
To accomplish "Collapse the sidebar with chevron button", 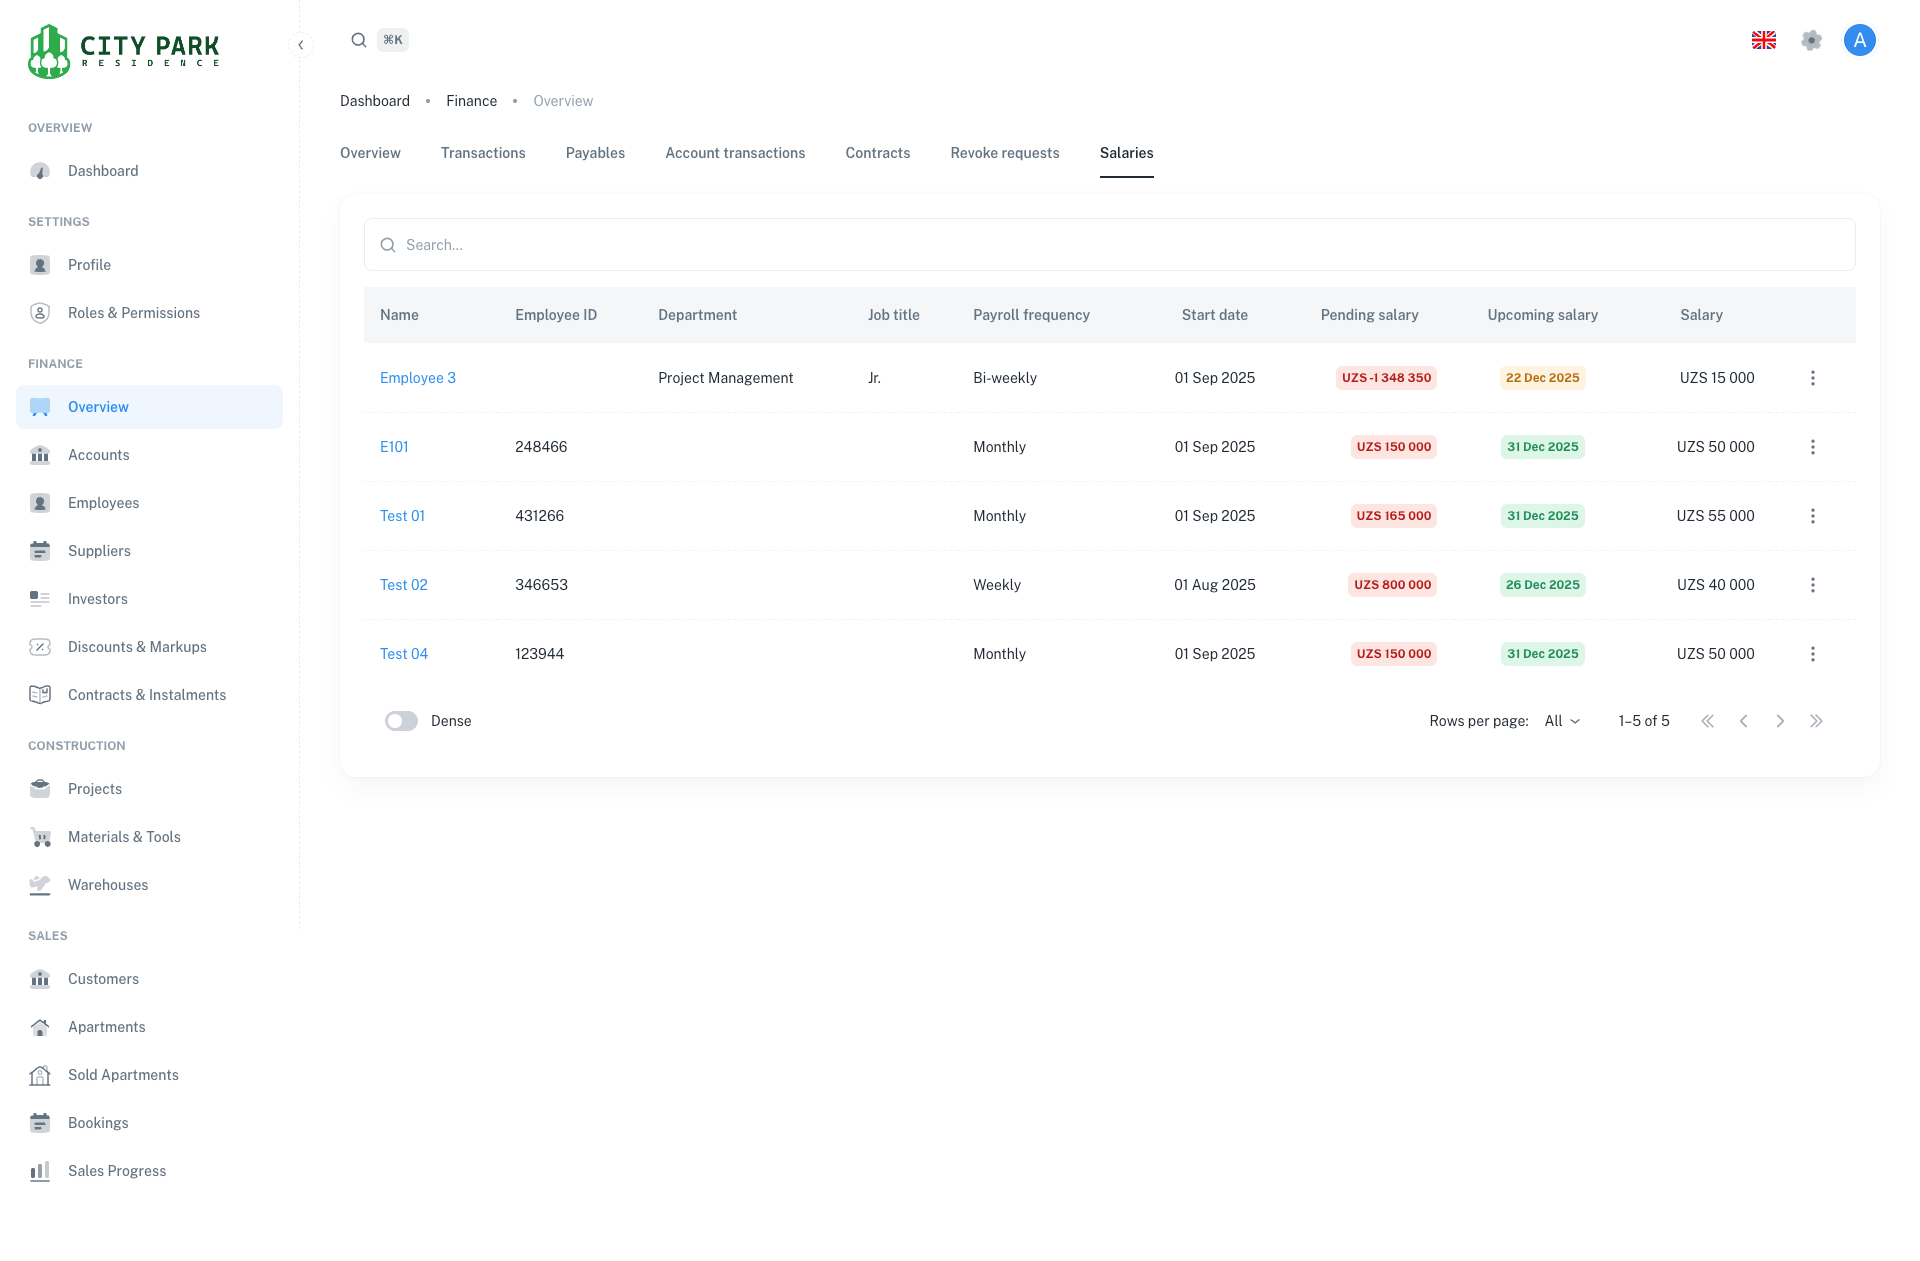I will [300, 45].
